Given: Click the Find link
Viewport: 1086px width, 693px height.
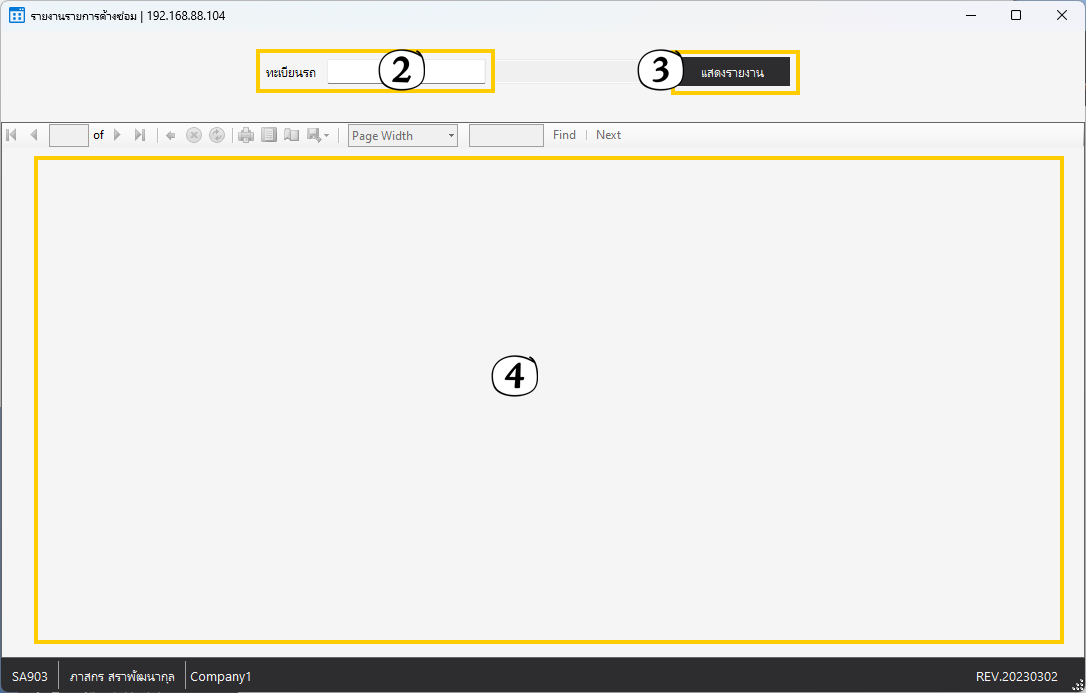Looking at the screenshot, I should tap(564, 135).
